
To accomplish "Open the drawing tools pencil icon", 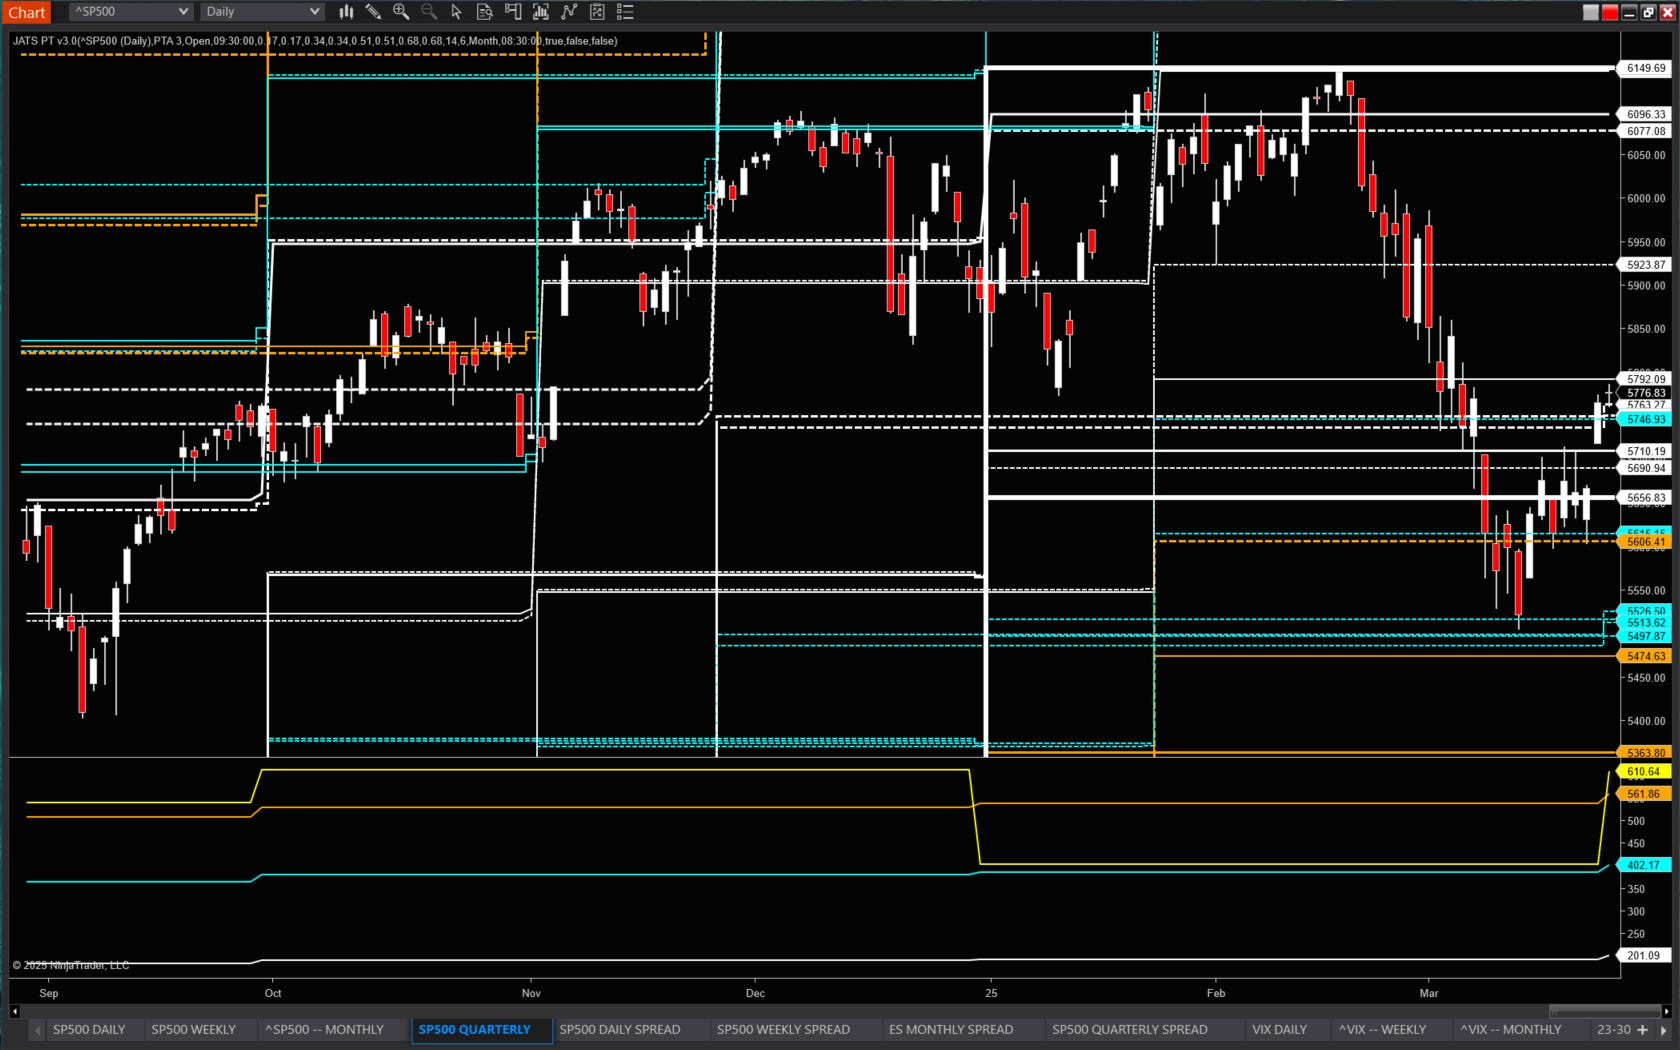I will [x=373, y=11].
